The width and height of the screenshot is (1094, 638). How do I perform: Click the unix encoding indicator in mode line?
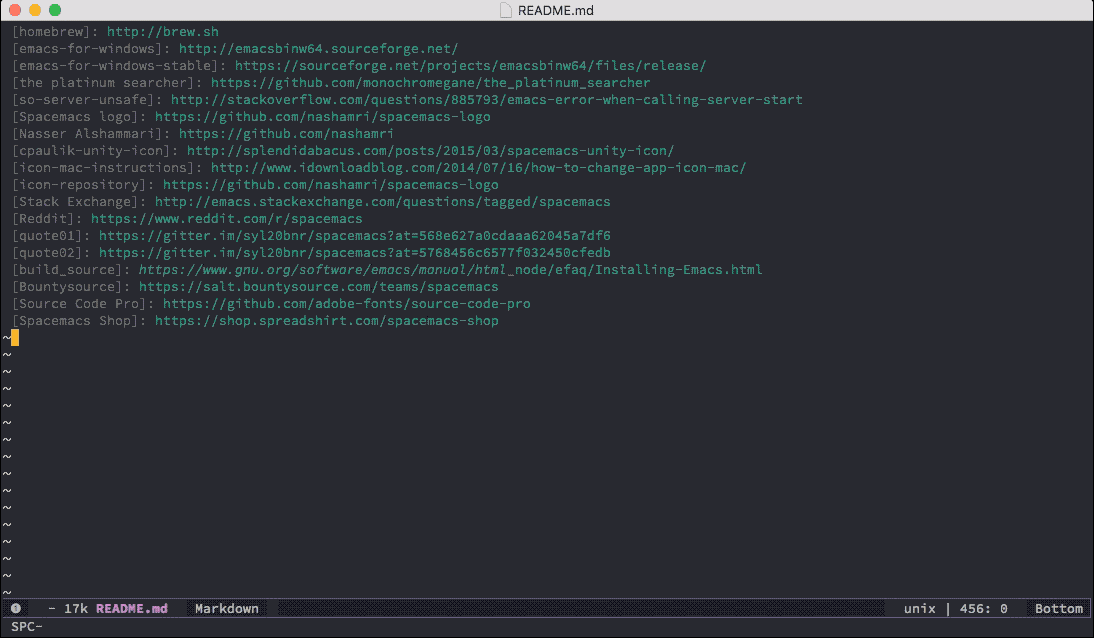(x=918, y=608)
